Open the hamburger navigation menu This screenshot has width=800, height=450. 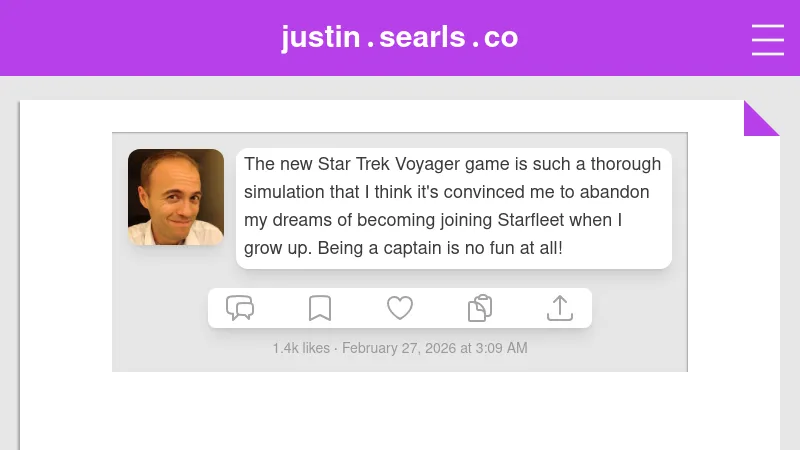pyautogui.click(x=767, y=39)
